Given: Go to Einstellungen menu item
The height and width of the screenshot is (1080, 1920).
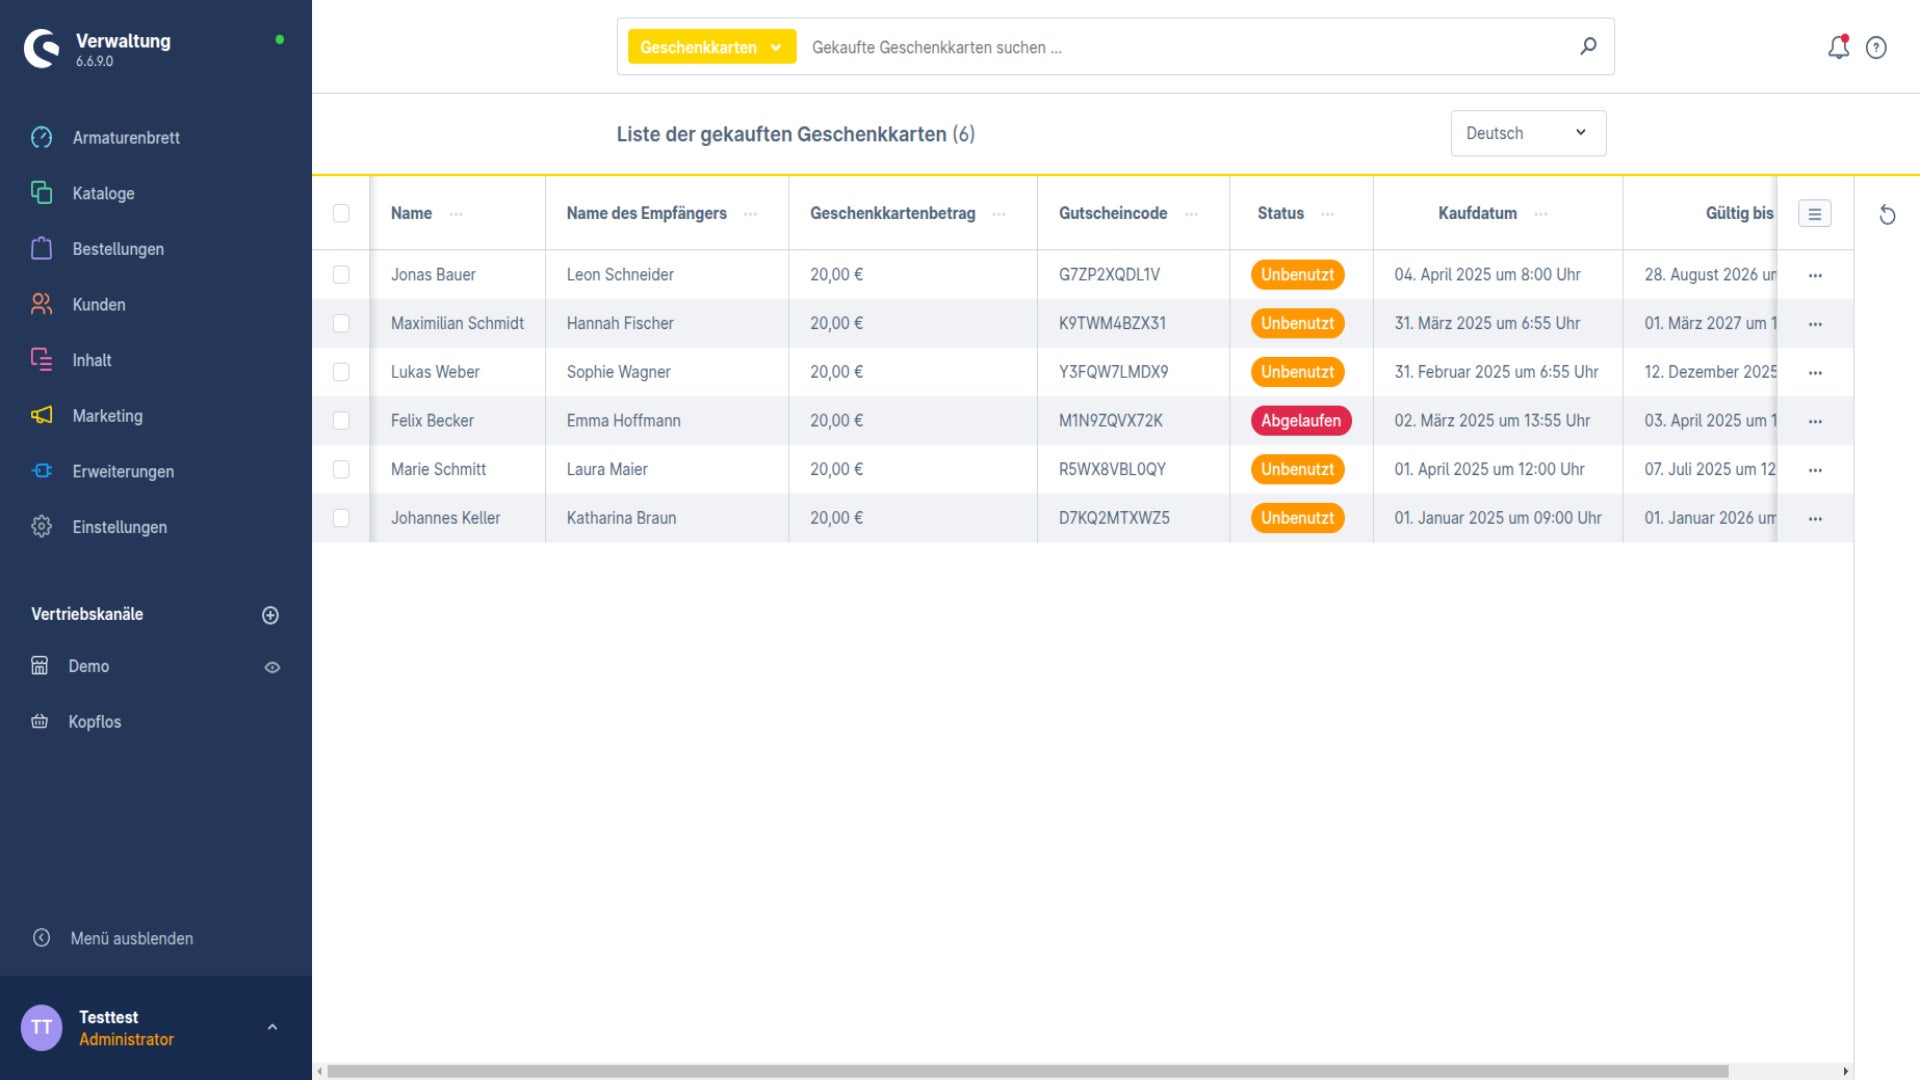Looking at the screenshot, I should (119, 527).
